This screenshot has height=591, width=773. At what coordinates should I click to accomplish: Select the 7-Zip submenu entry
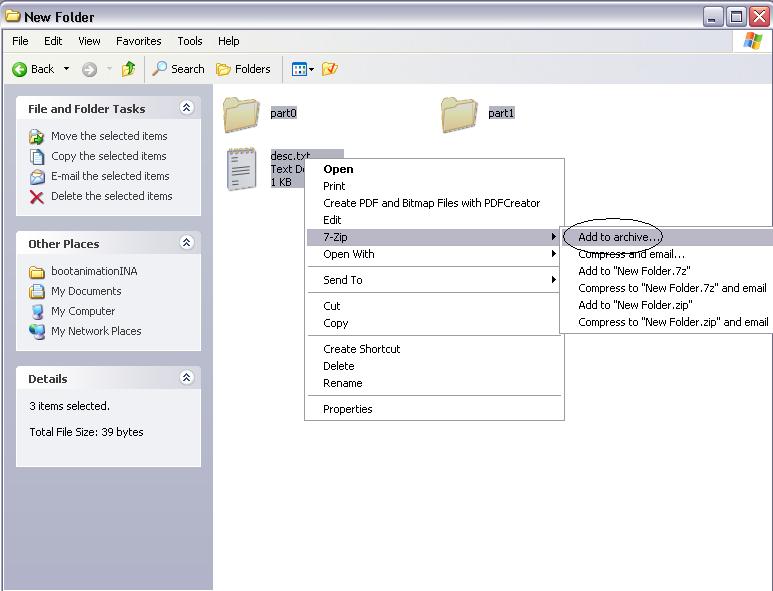pos(434,237)
